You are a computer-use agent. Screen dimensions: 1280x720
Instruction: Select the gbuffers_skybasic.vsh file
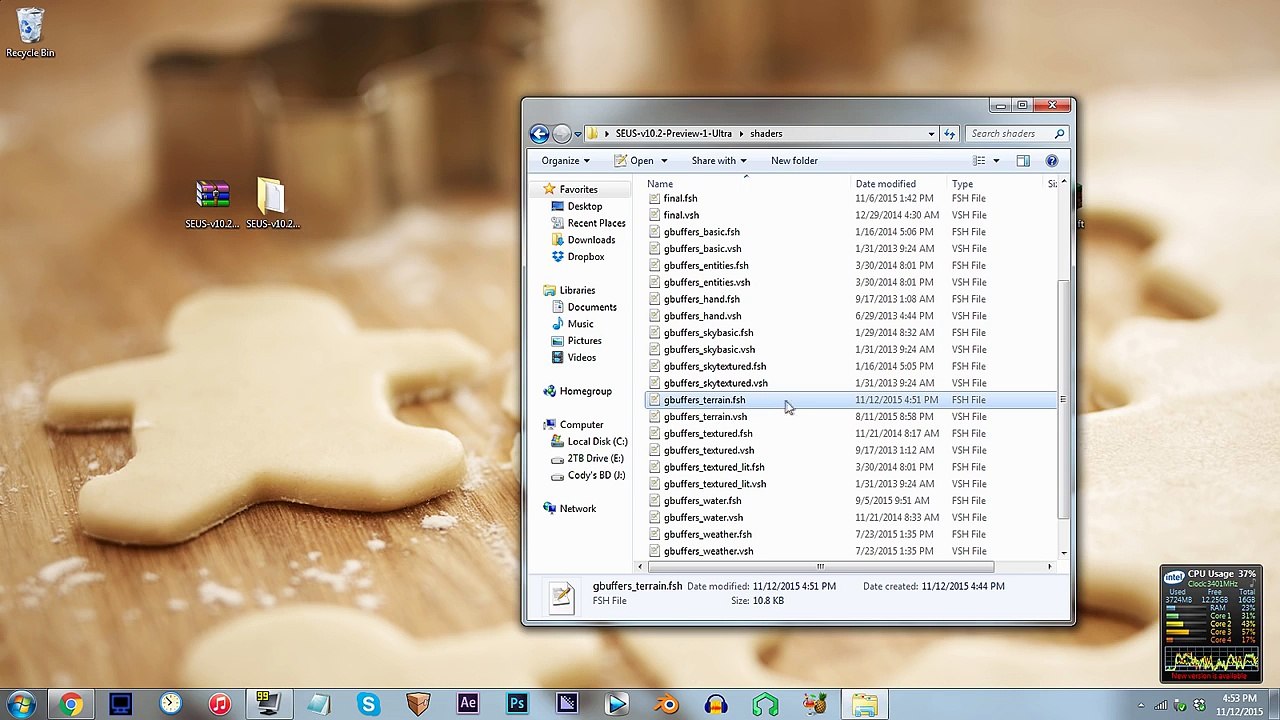click(709, 350)
